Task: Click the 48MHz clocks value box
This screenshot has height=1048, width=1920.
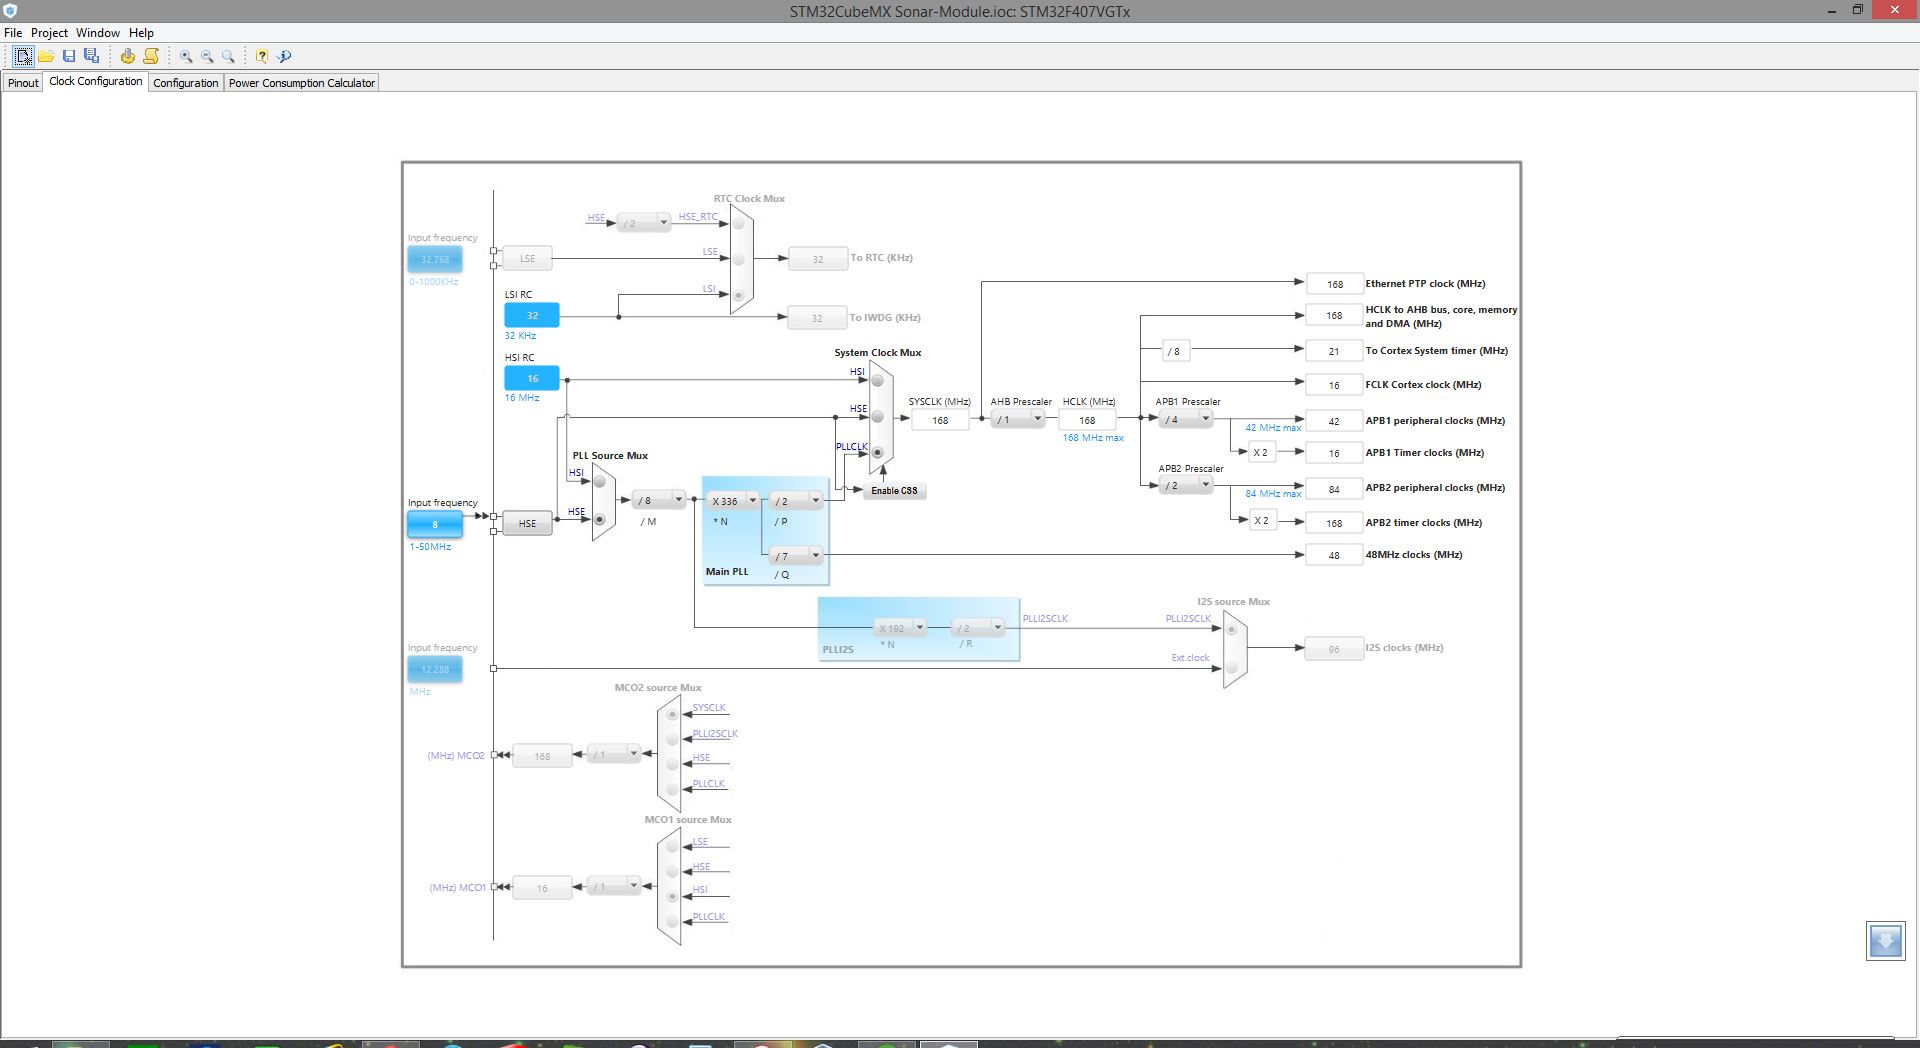Action: [x=1334, y=556]
